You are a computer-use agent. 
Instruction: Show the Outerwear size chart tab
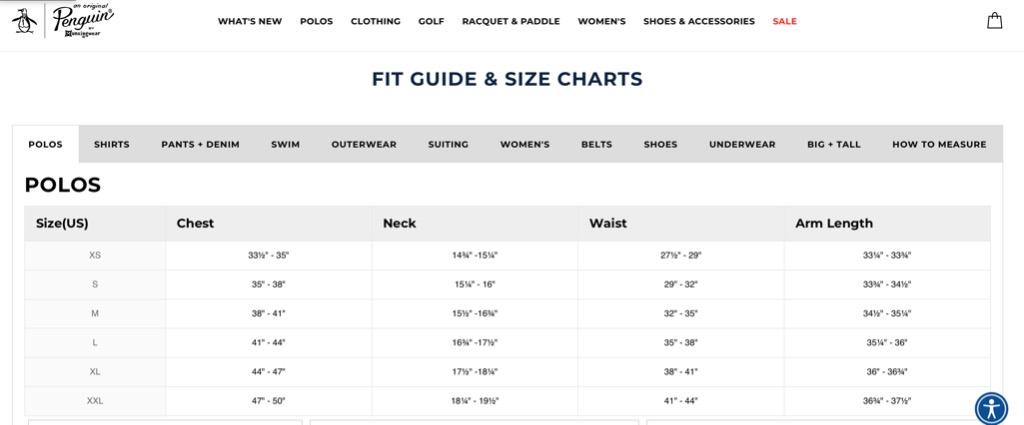364,144
